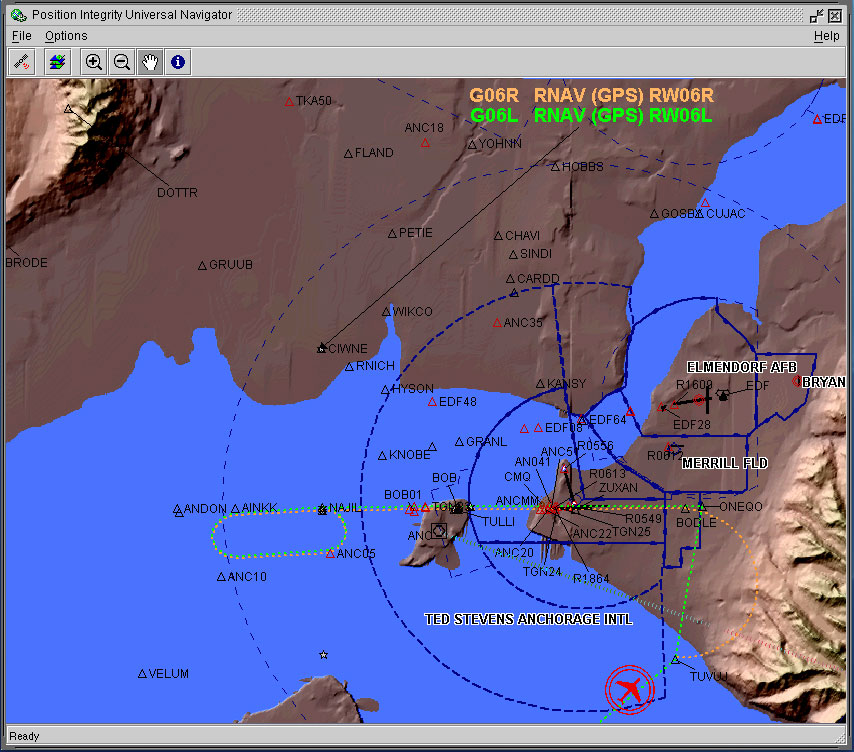The width and height of the screenshot is (854, 752).
Task: Click the red triangle marker beside ANC35
Action: (x=497, y=323)
